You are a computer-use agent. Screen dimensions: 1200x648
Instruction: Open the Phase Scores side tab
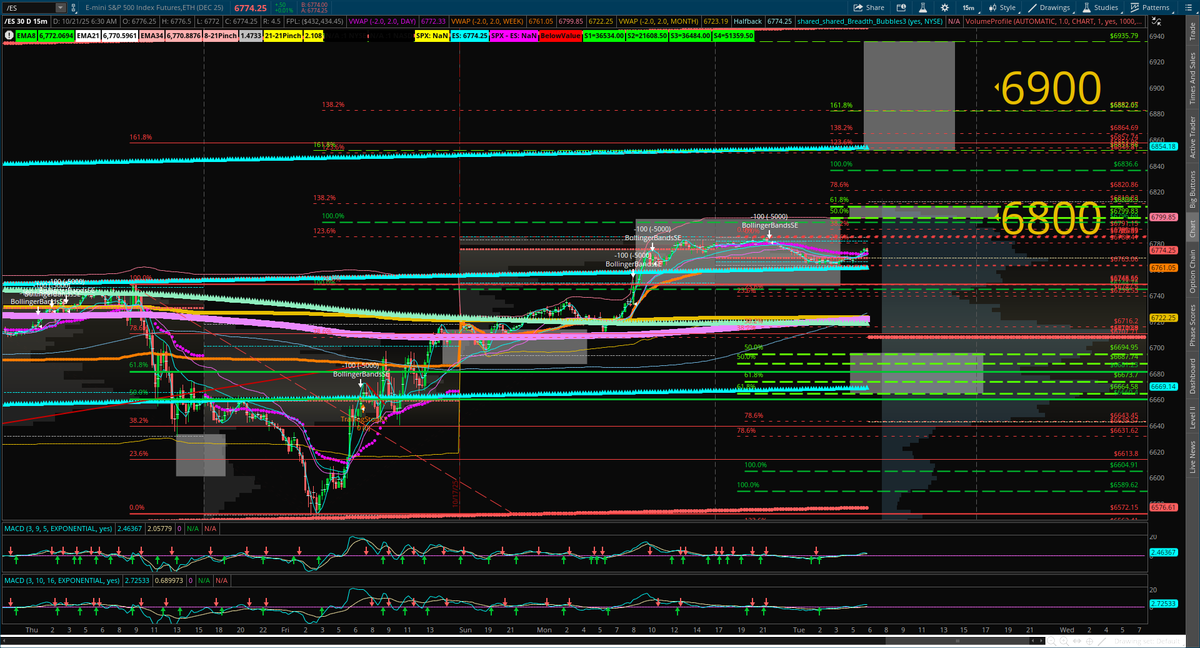(1192, 327)
